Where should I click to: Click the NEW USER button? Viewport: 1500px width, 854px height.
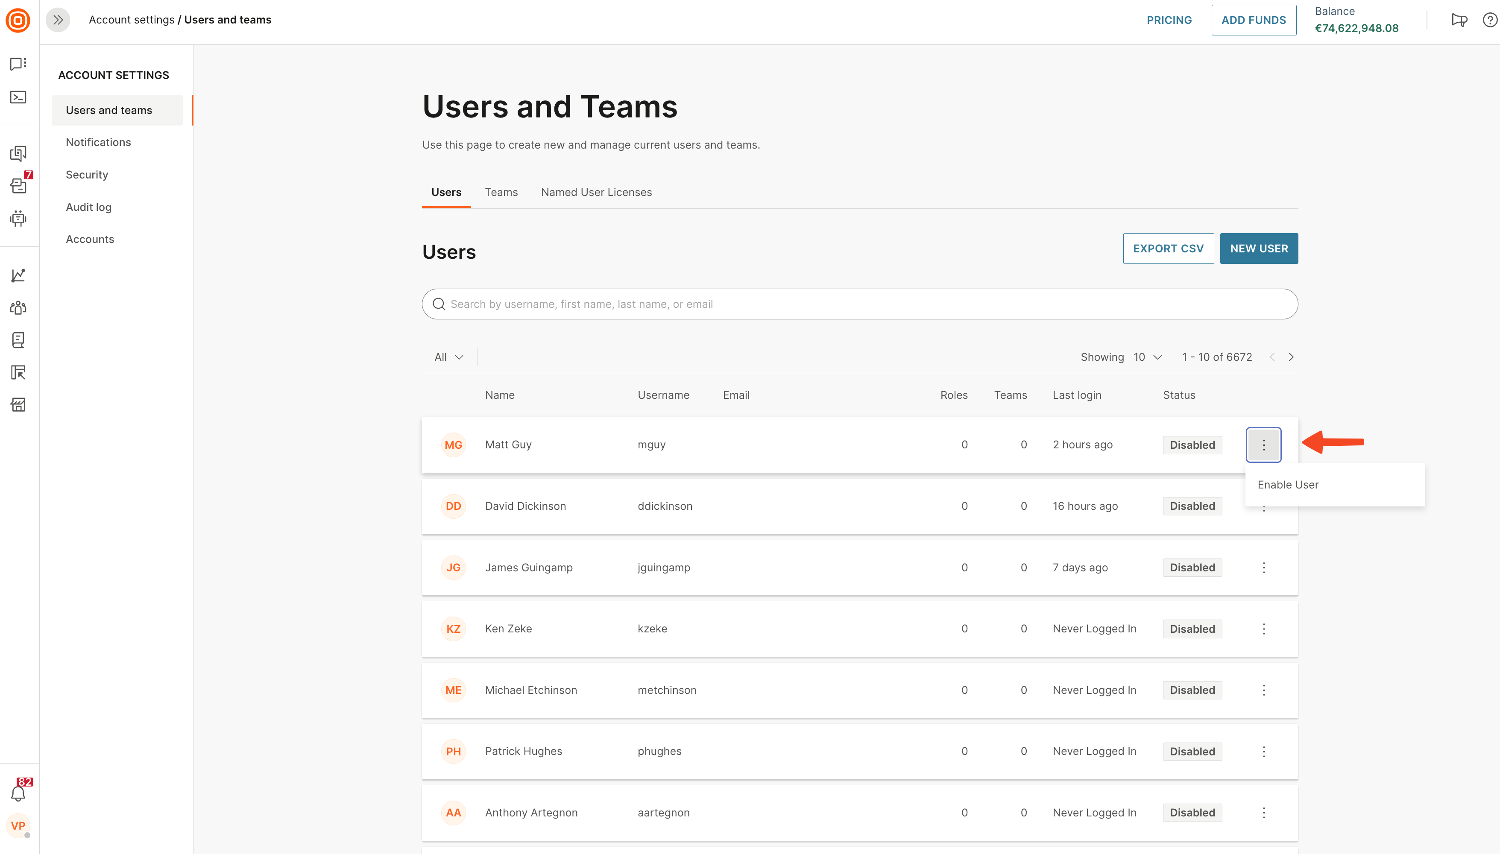[1258, 249]
